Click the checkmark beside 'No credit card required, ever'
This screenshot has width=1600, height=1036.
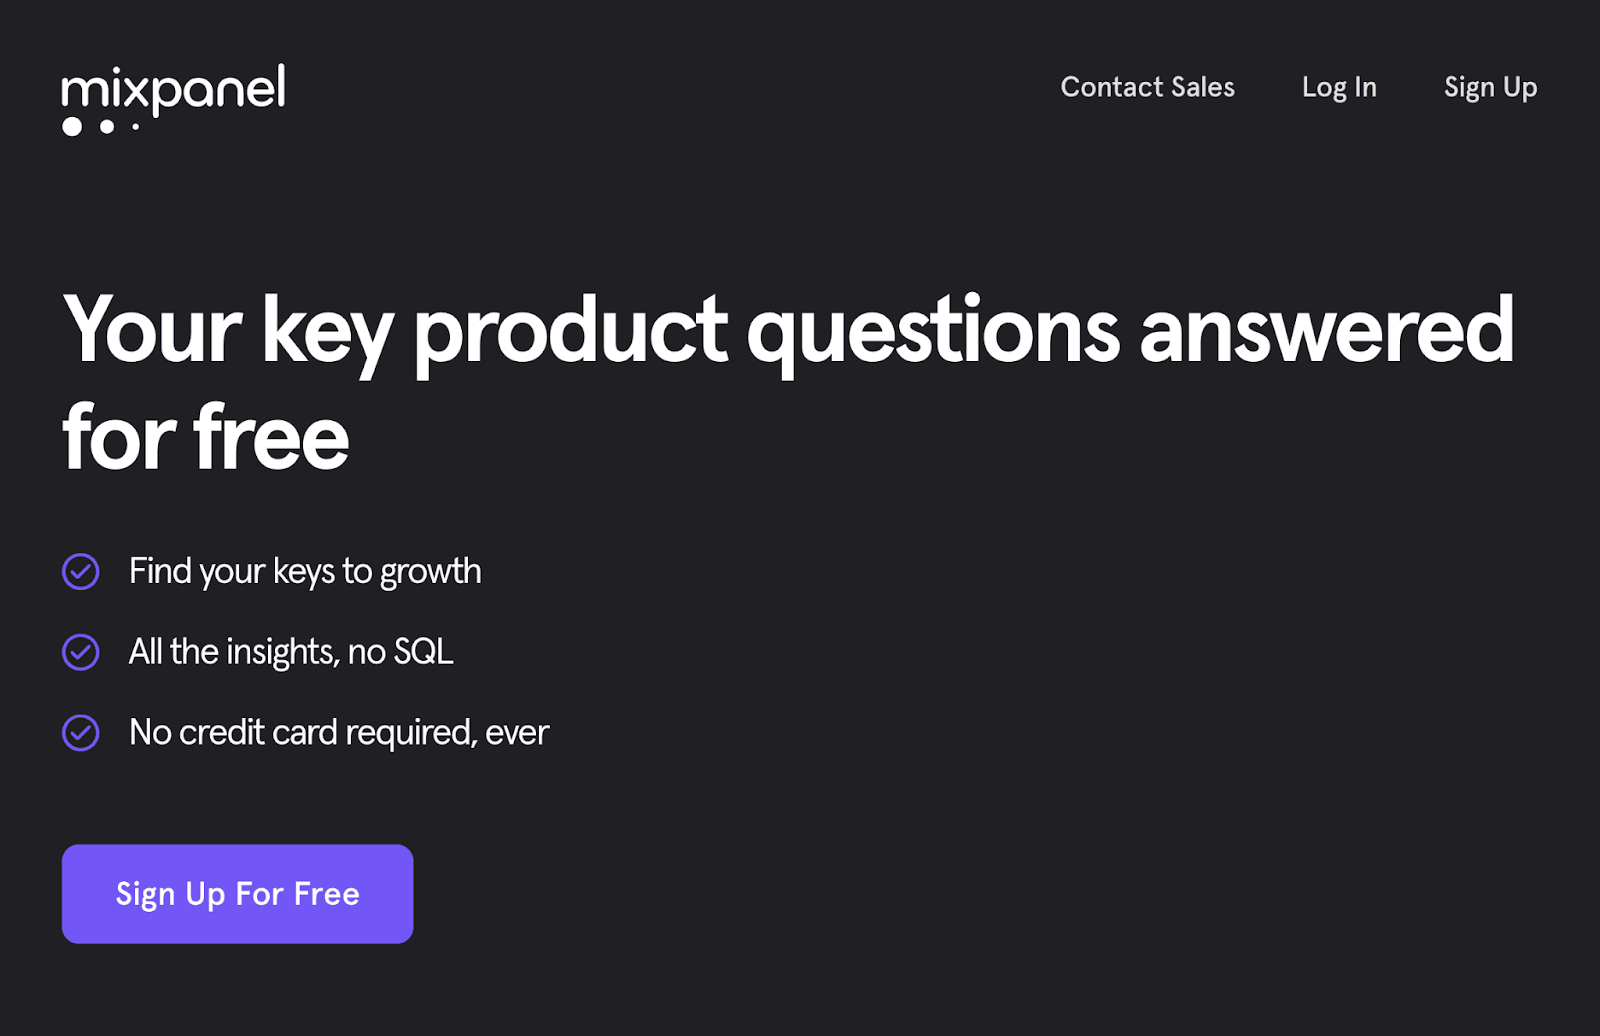tap(80, 732)
